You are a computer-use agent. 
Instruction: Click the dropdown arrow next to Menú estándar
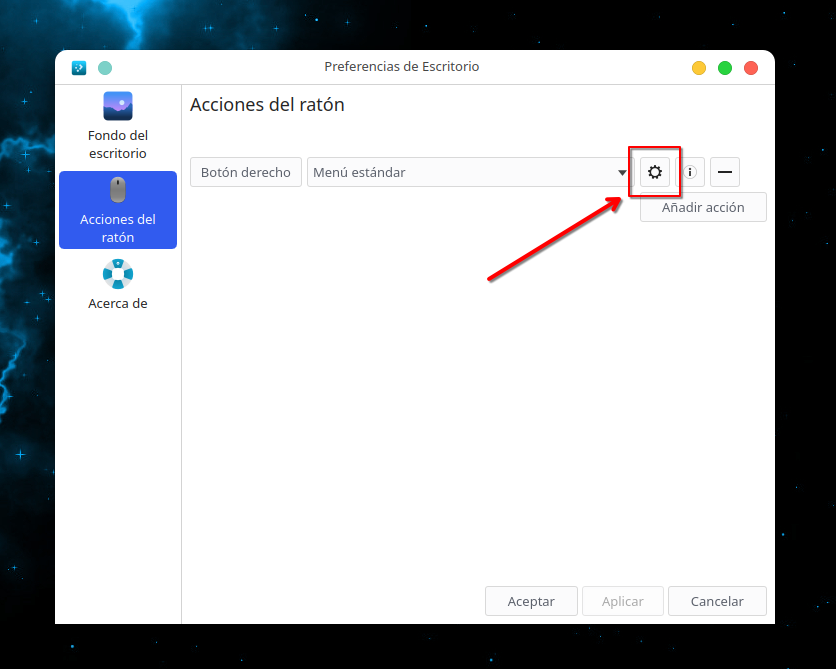coord(622,173)
